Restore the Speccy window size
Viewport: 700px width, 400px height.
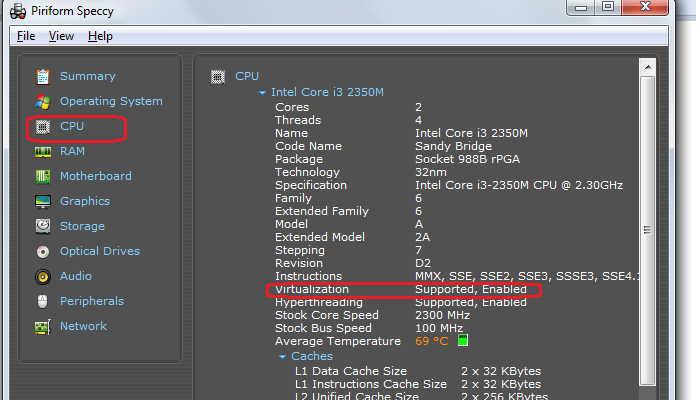(x=608, y=7)
